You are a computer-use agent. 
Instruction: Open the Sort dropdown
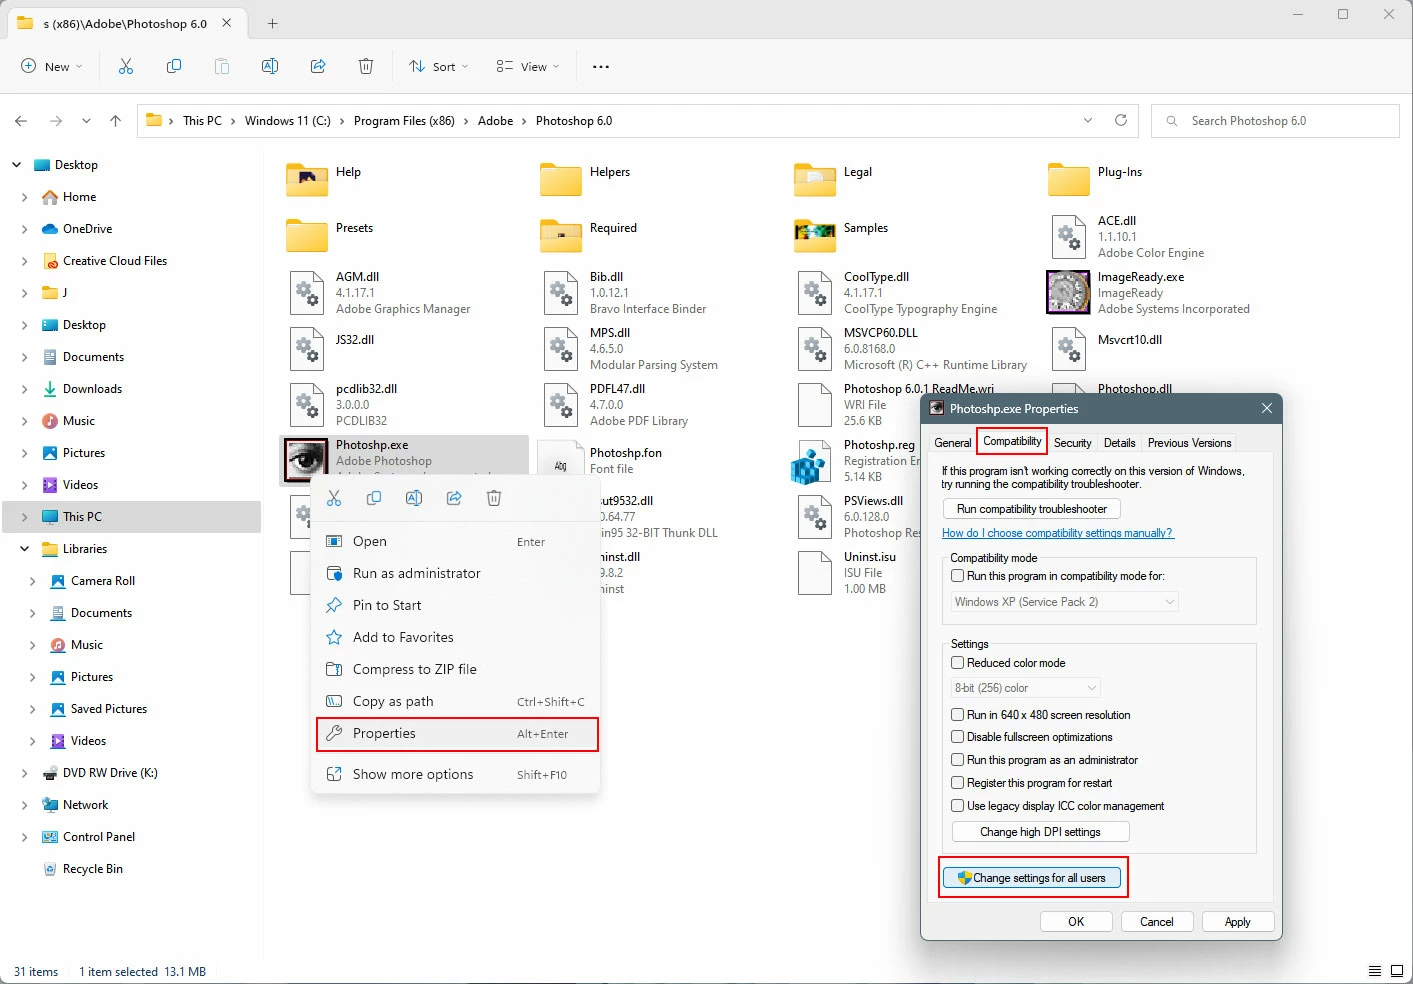(x=438, y=67)
